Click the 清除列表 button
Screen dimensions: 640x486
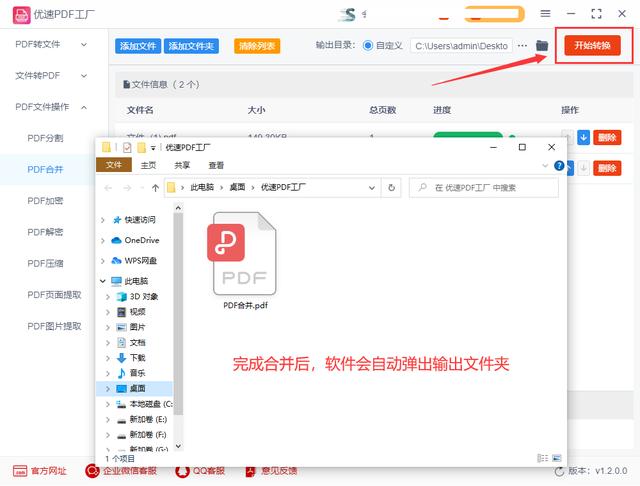click(x=257, y=46)
